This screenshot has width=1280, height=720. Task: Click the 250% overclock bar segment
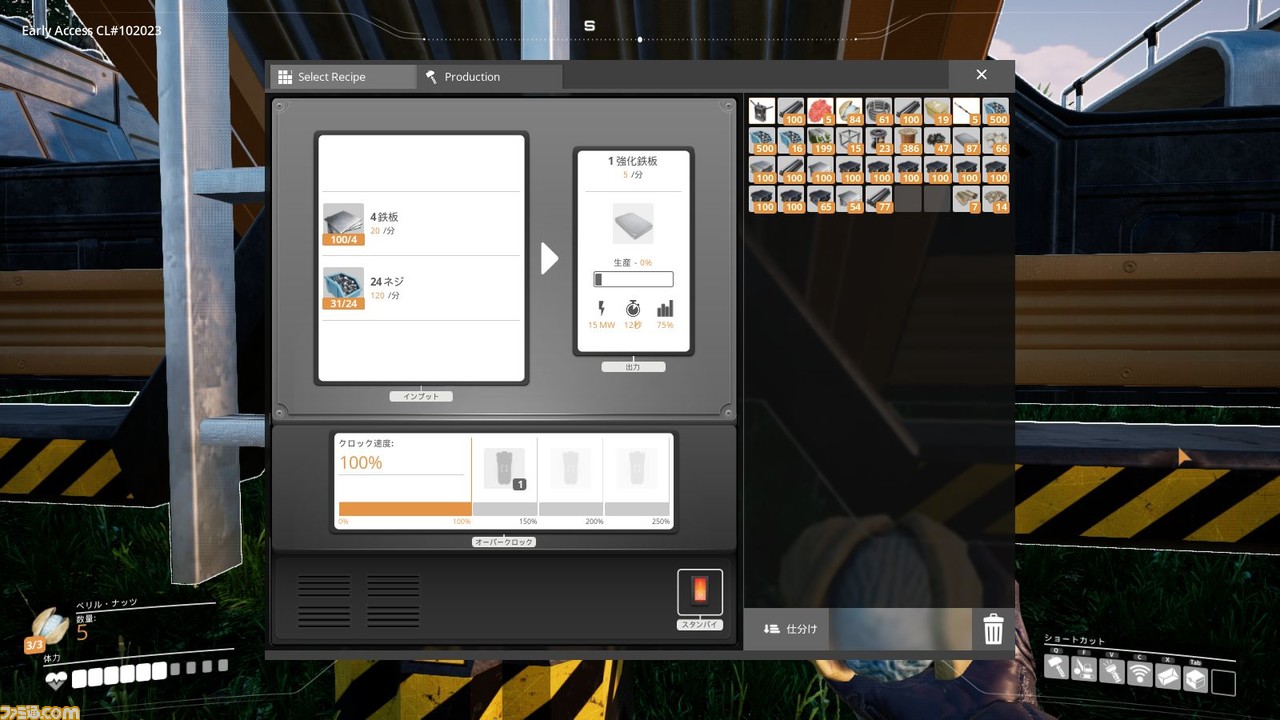(637, 509)
